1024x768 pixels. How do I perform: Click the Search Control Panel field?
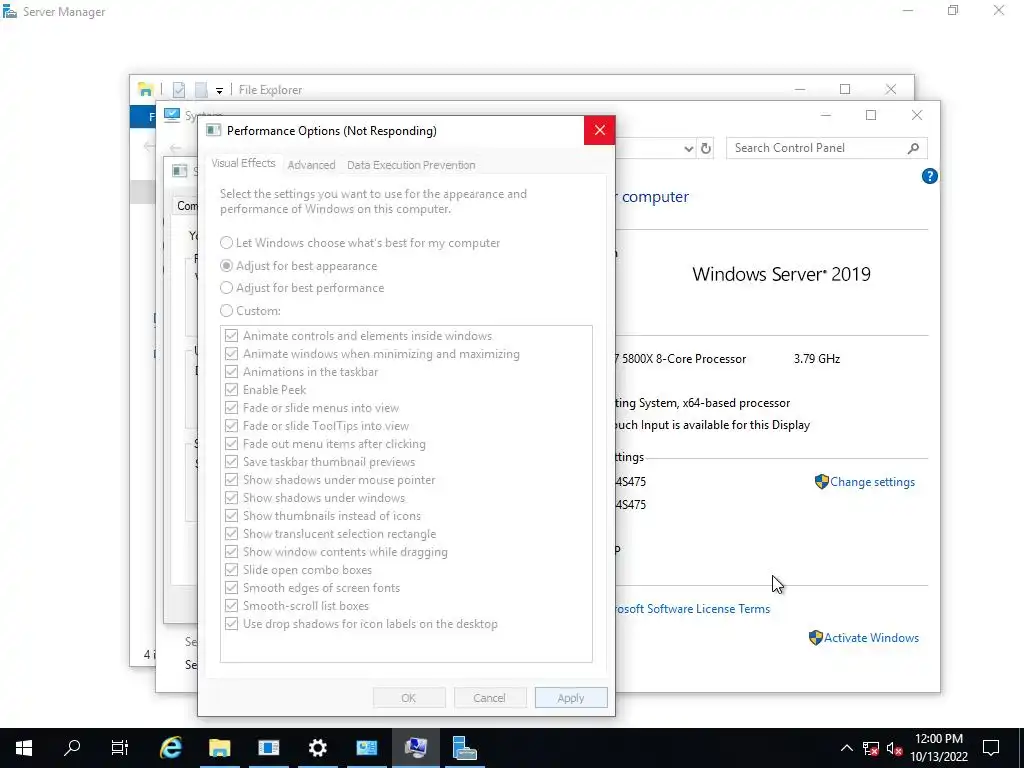(826, 148)
